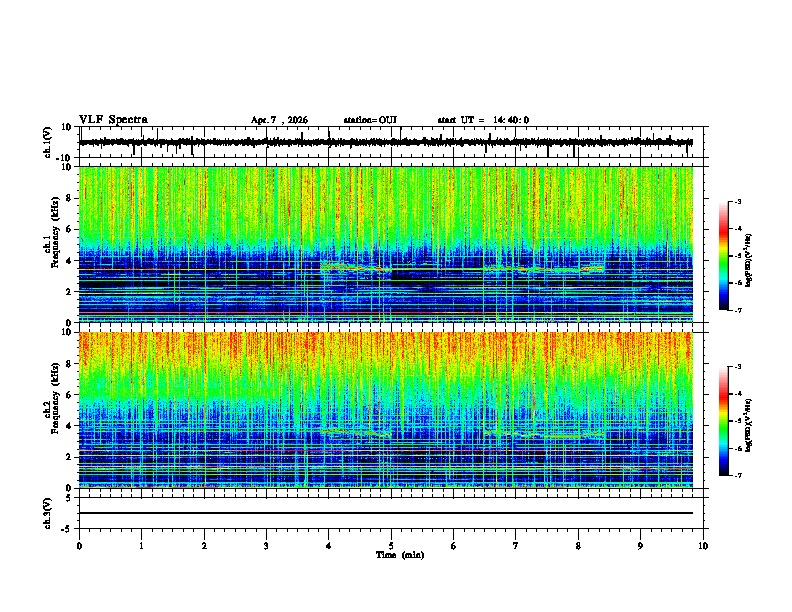
Task: Click the "-3" label of the ch.1 color scale
Action: (x=737, y=201)
